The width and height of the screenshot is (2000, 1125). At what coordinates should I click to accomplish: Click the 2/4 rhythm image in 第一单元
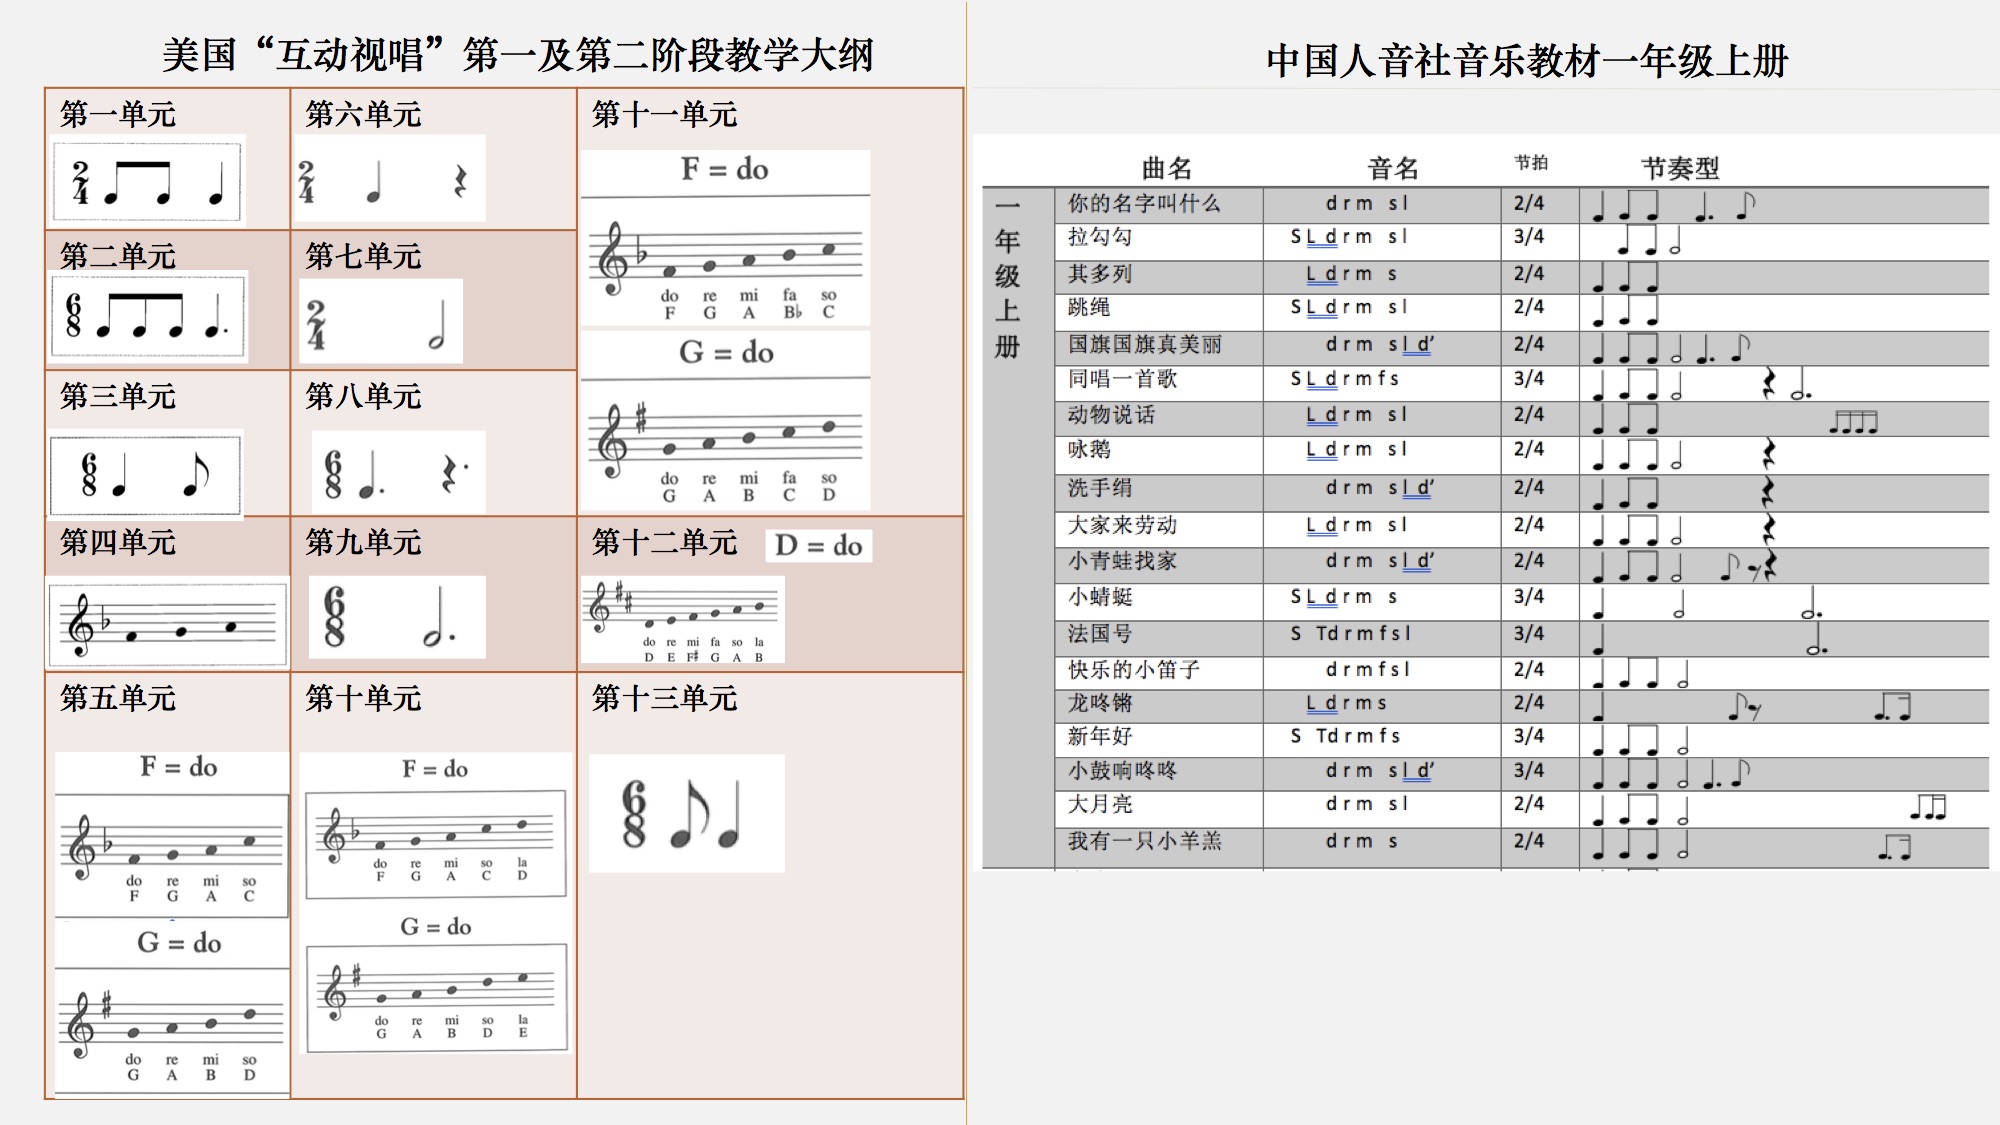147,182
